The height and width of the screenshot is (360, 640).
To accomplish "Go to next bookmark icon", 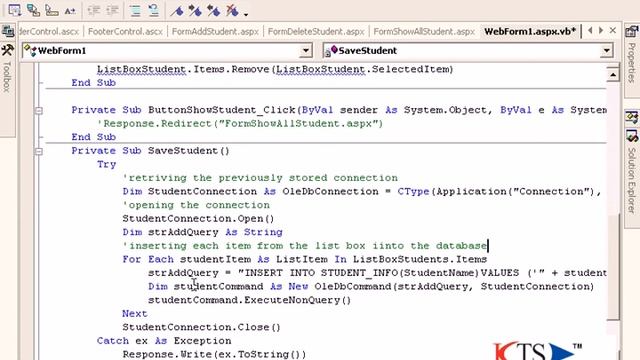I will (196, 10).
